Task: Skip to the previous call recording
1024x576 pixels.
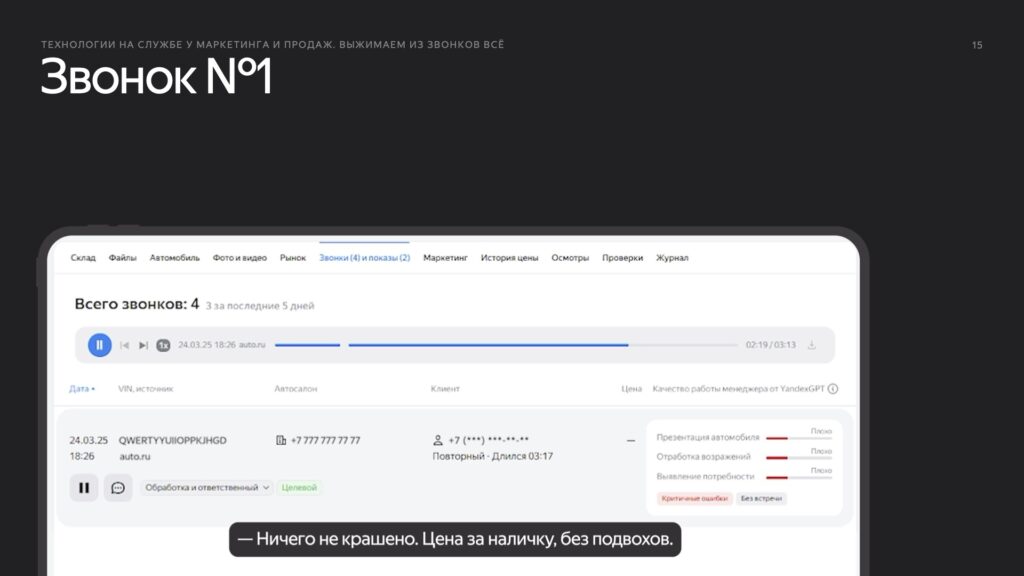Action: tap(125, 345)
